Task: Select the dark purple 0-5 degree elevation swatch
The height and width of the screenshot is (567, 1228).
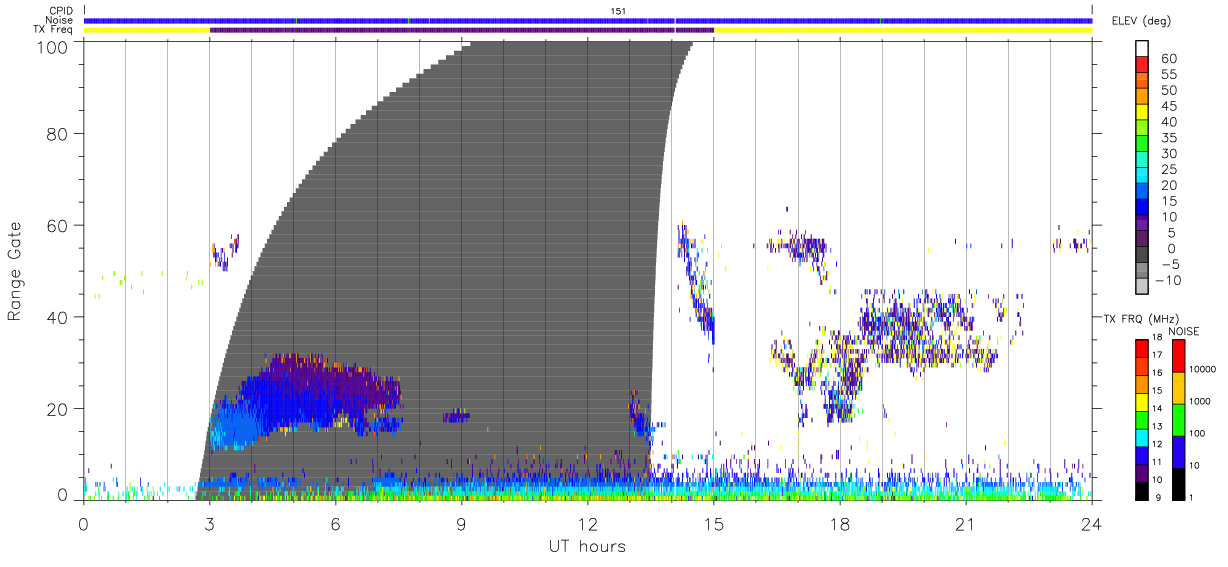Action: pyautogui.click(x=1142, y=240)
